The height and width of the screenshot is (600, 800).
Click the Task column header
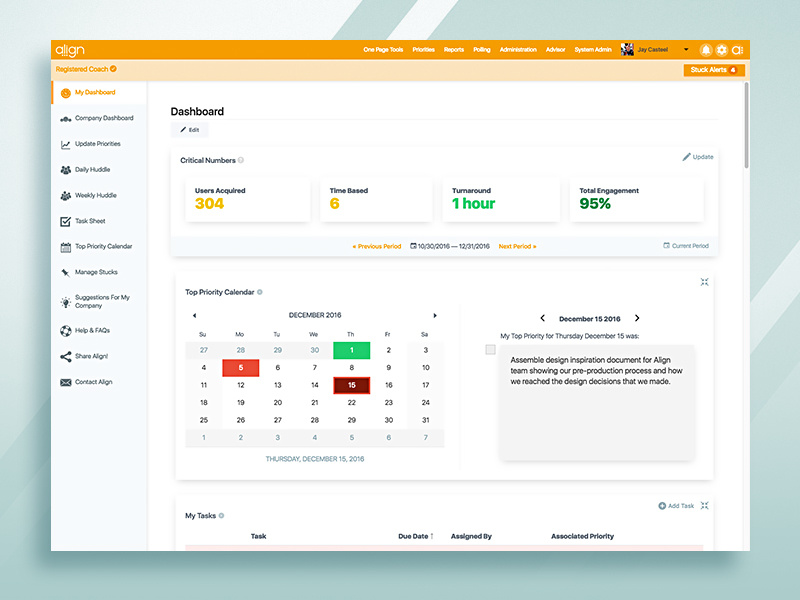click(x=259, y=536)
